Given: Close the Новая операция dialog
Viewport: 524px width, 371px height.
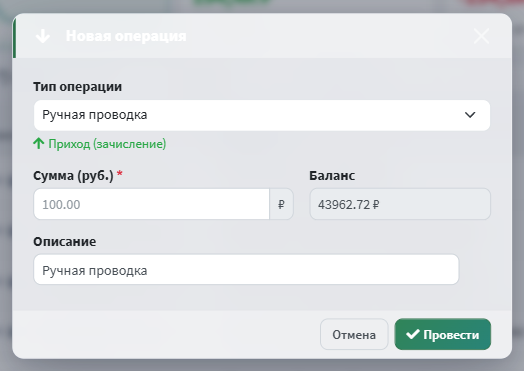Looking at the screenshot, I should 481,36.
